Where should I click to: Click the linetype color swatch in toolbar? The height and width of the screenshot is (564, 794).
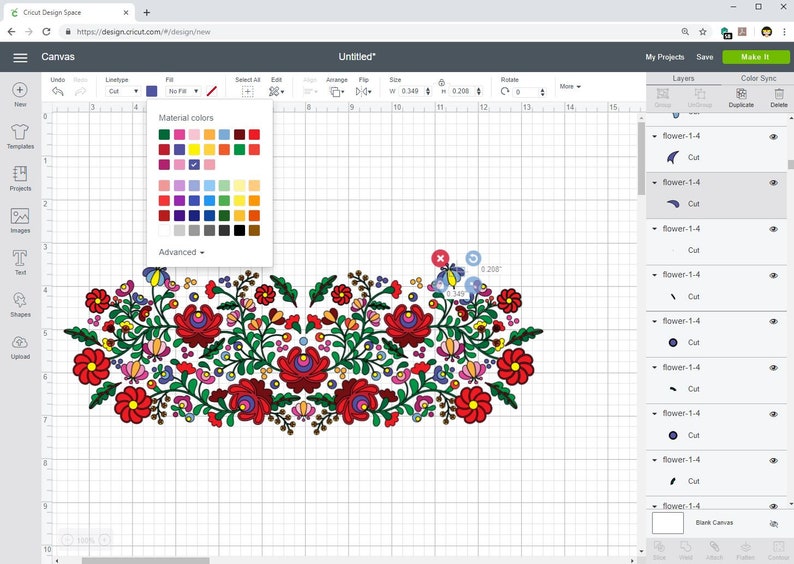(x=151, y=91)
